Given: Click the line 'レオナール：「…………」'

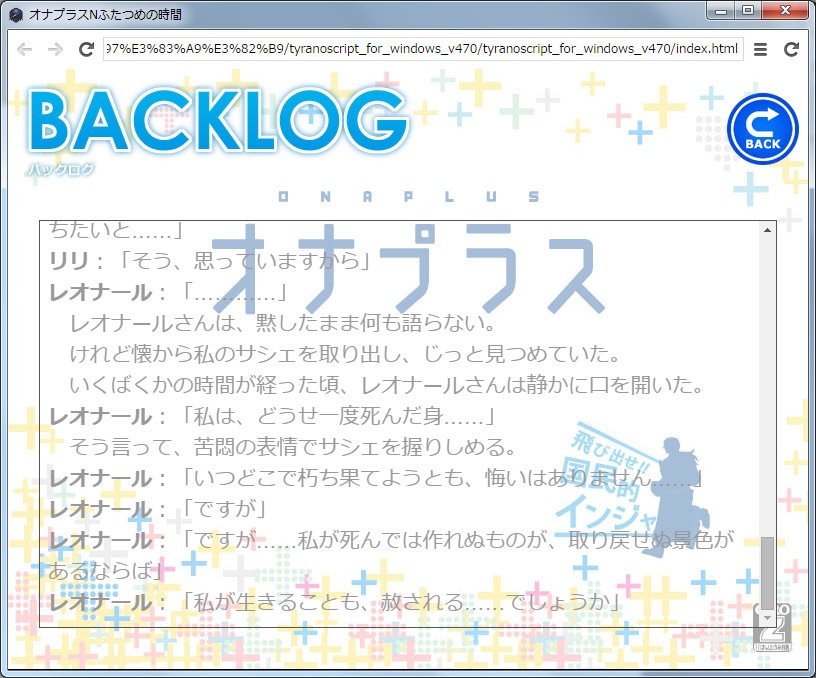Looking at the screenshot, I should point(169,292).
